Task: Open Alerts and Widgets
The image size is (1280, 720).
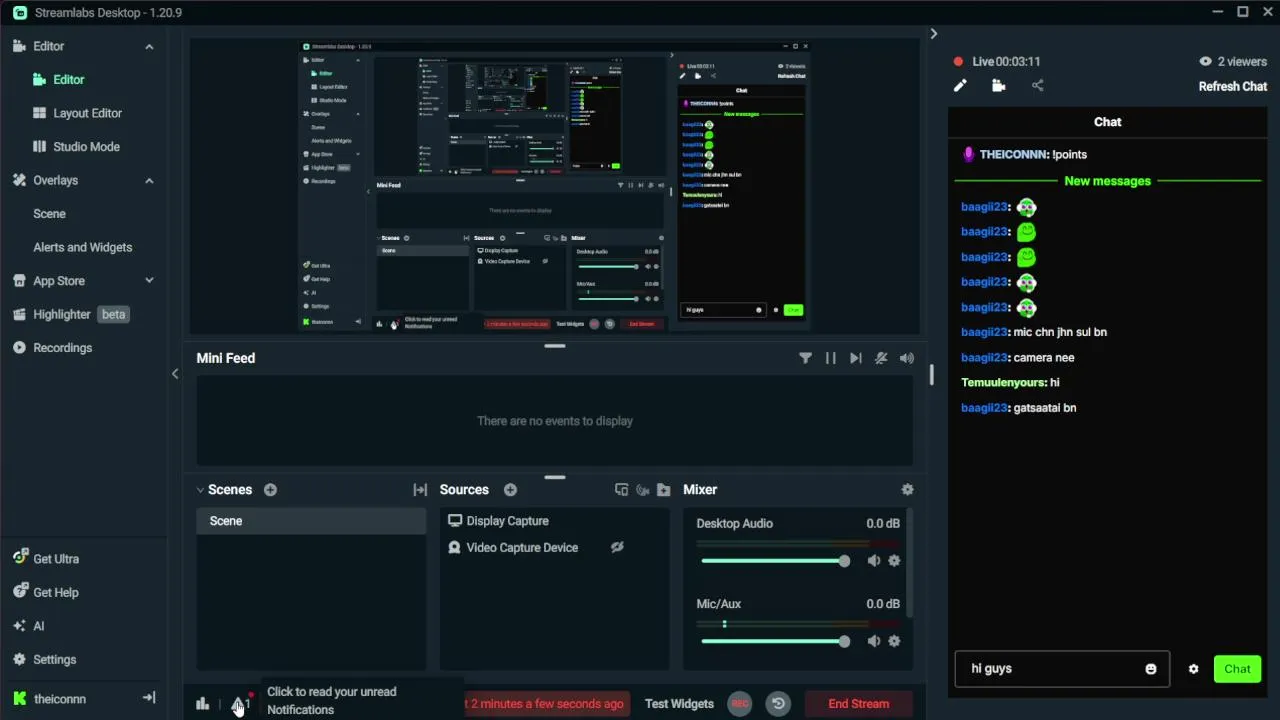Action: (82, 247)
